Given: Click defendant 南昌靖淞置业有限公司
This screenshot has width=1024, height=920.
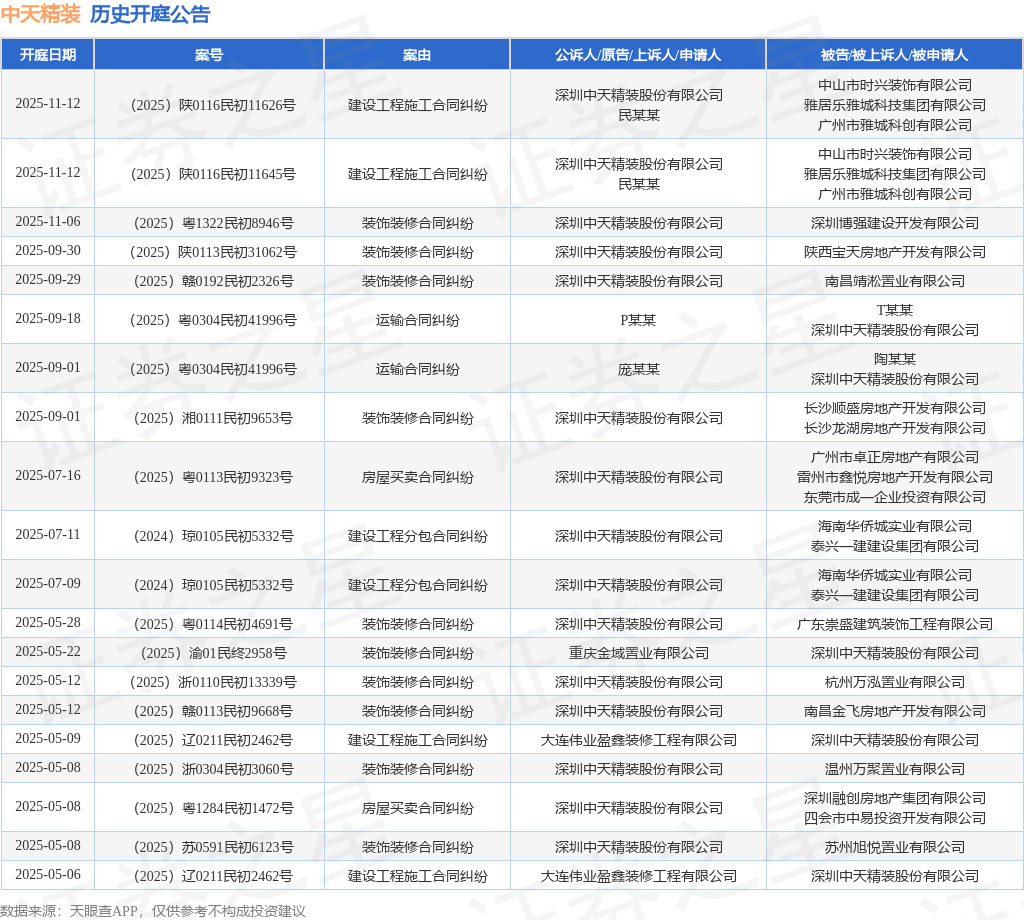Looking at the screenshot, I should pos(895,281).
